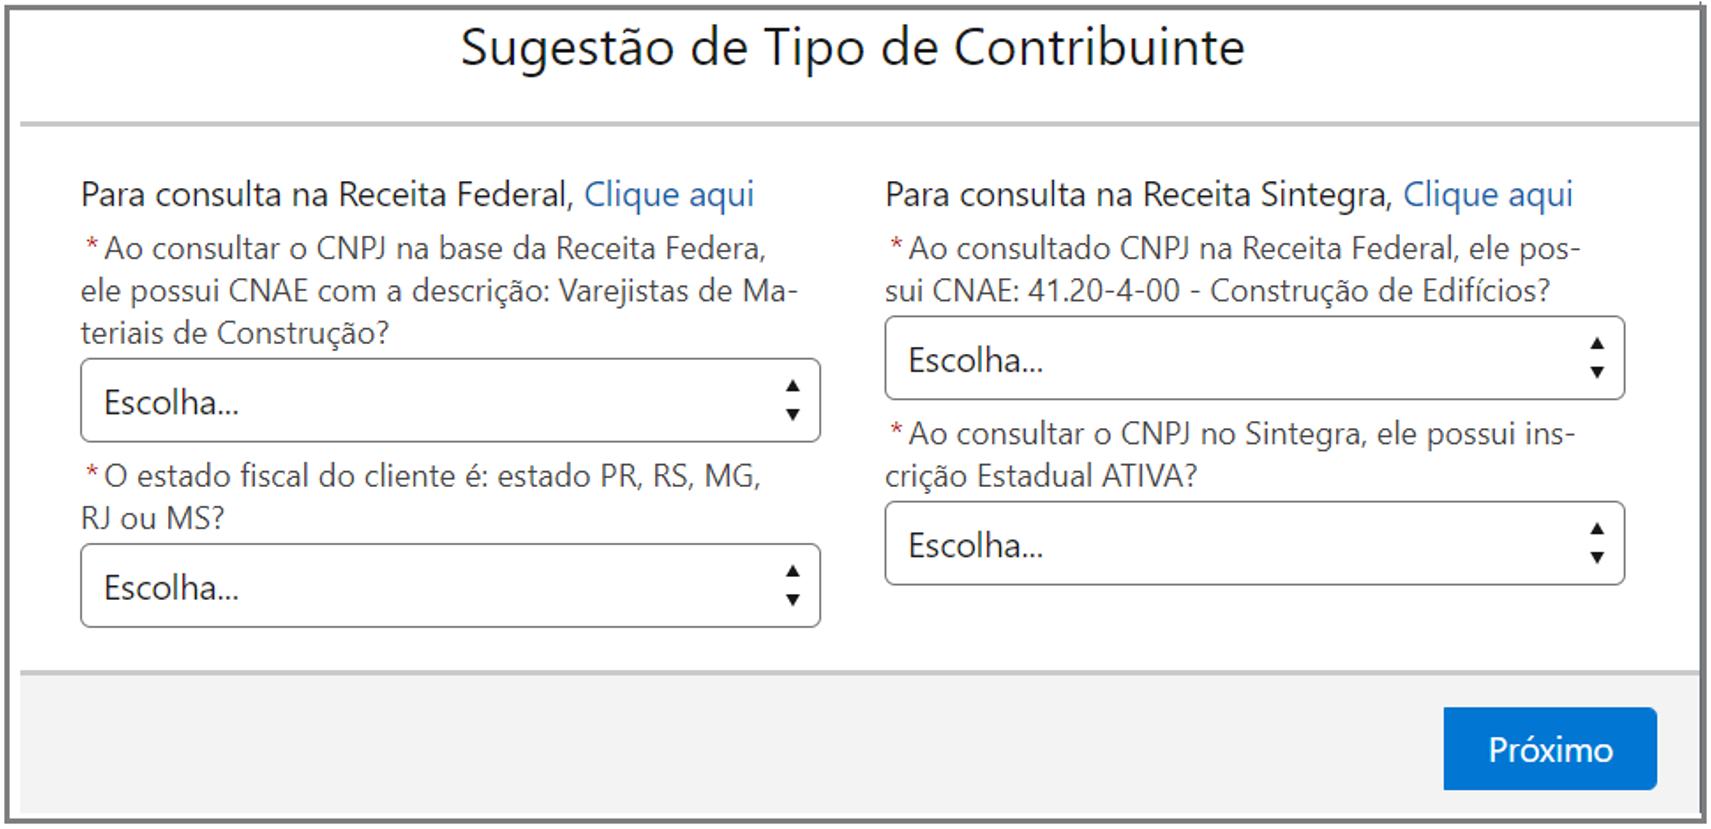
Task: Click arrow icon of Construção de Edifícios select
Action: (x=1597, y=359)
